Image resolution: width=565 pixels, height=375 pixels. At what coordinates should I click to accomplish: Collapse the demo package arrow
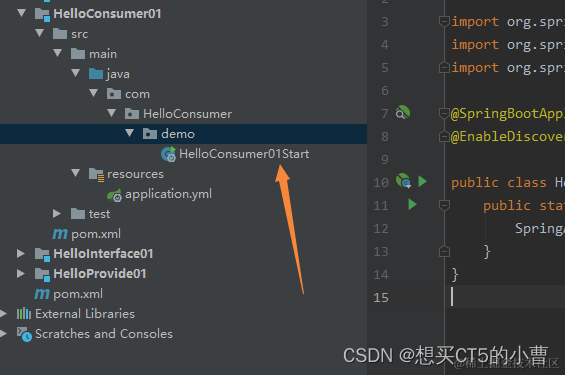[130, 133]
